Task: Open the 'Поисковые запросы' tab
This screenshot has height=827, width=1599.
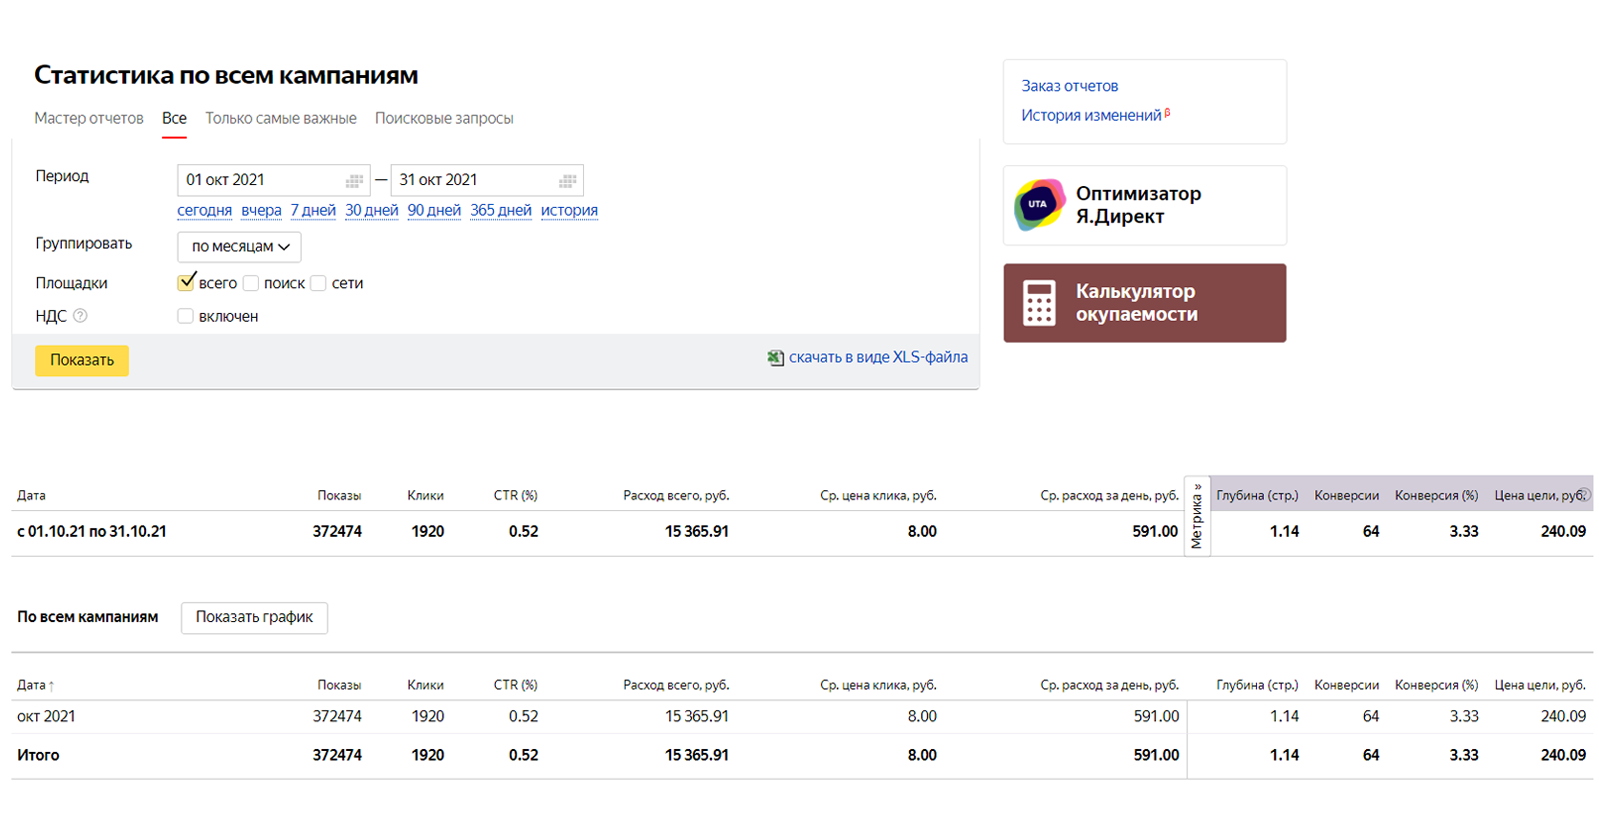Action: [x=444, y=118]
